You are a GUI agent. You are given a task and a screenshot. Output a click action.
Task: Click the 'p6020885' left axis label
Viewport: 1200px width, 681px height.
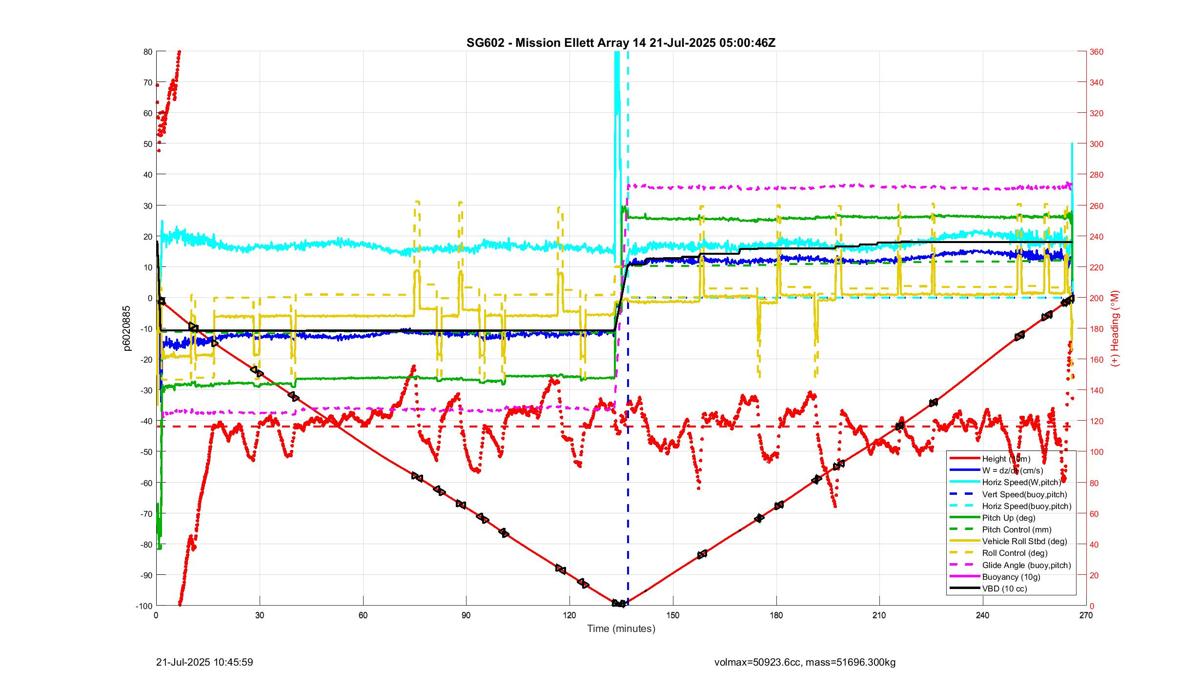tap(129, 328)
